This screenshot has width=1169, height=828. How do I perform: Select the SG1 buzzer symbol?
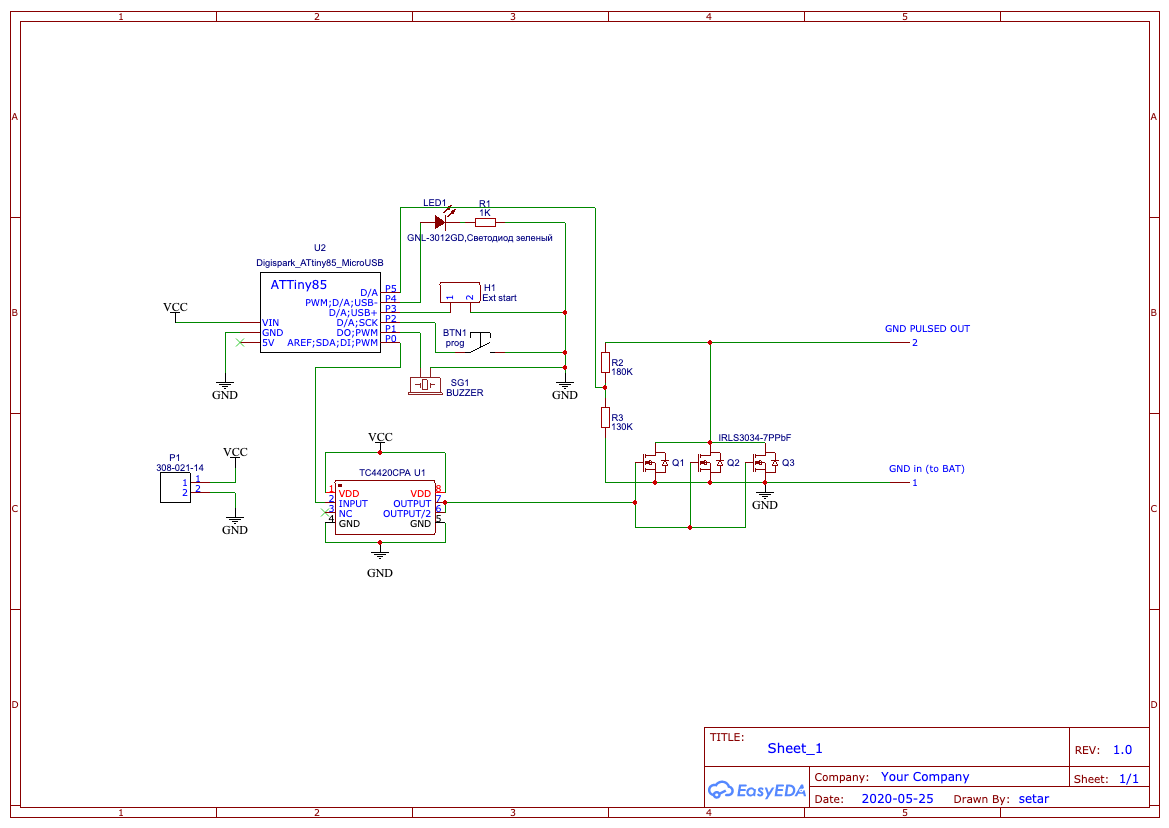(426, 385)
